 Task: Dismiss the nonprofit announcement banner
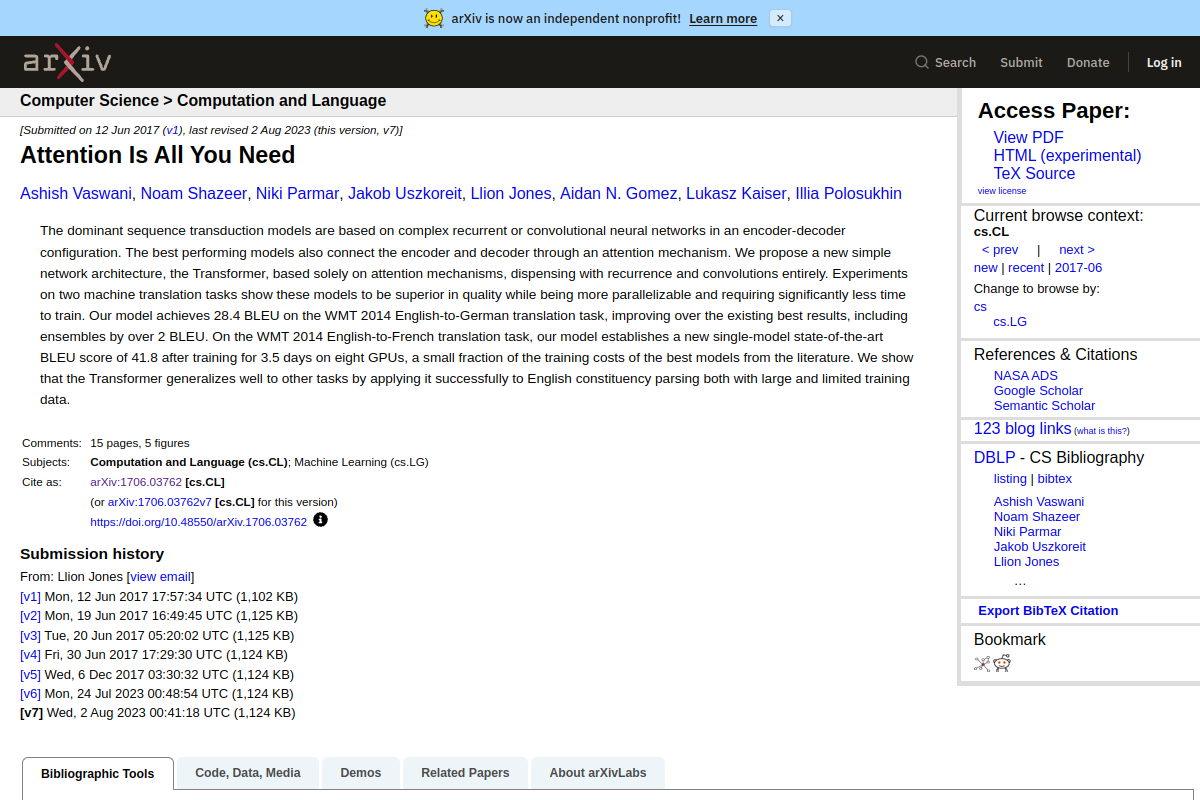tap(780, 18)
